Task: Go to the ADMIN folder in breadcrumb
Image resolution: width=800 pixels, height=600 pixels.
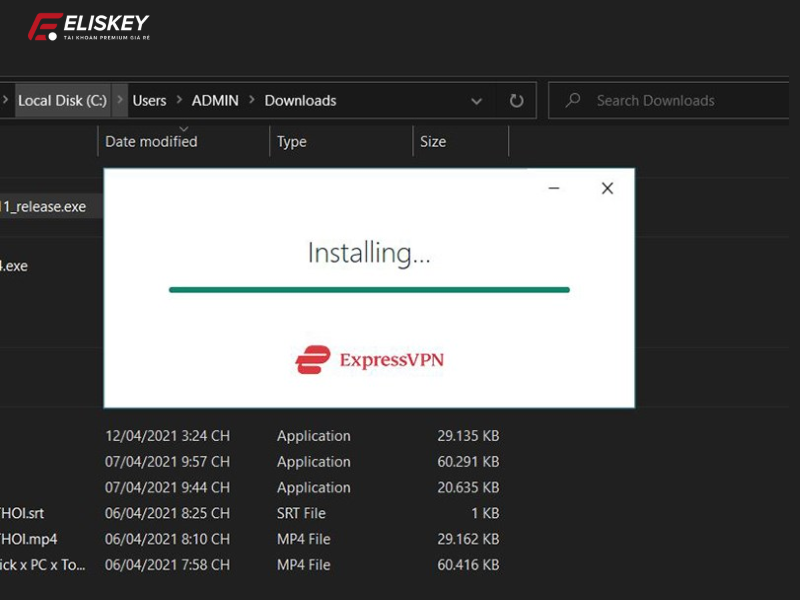Action: pyautogui.click(x=215, y=101)
